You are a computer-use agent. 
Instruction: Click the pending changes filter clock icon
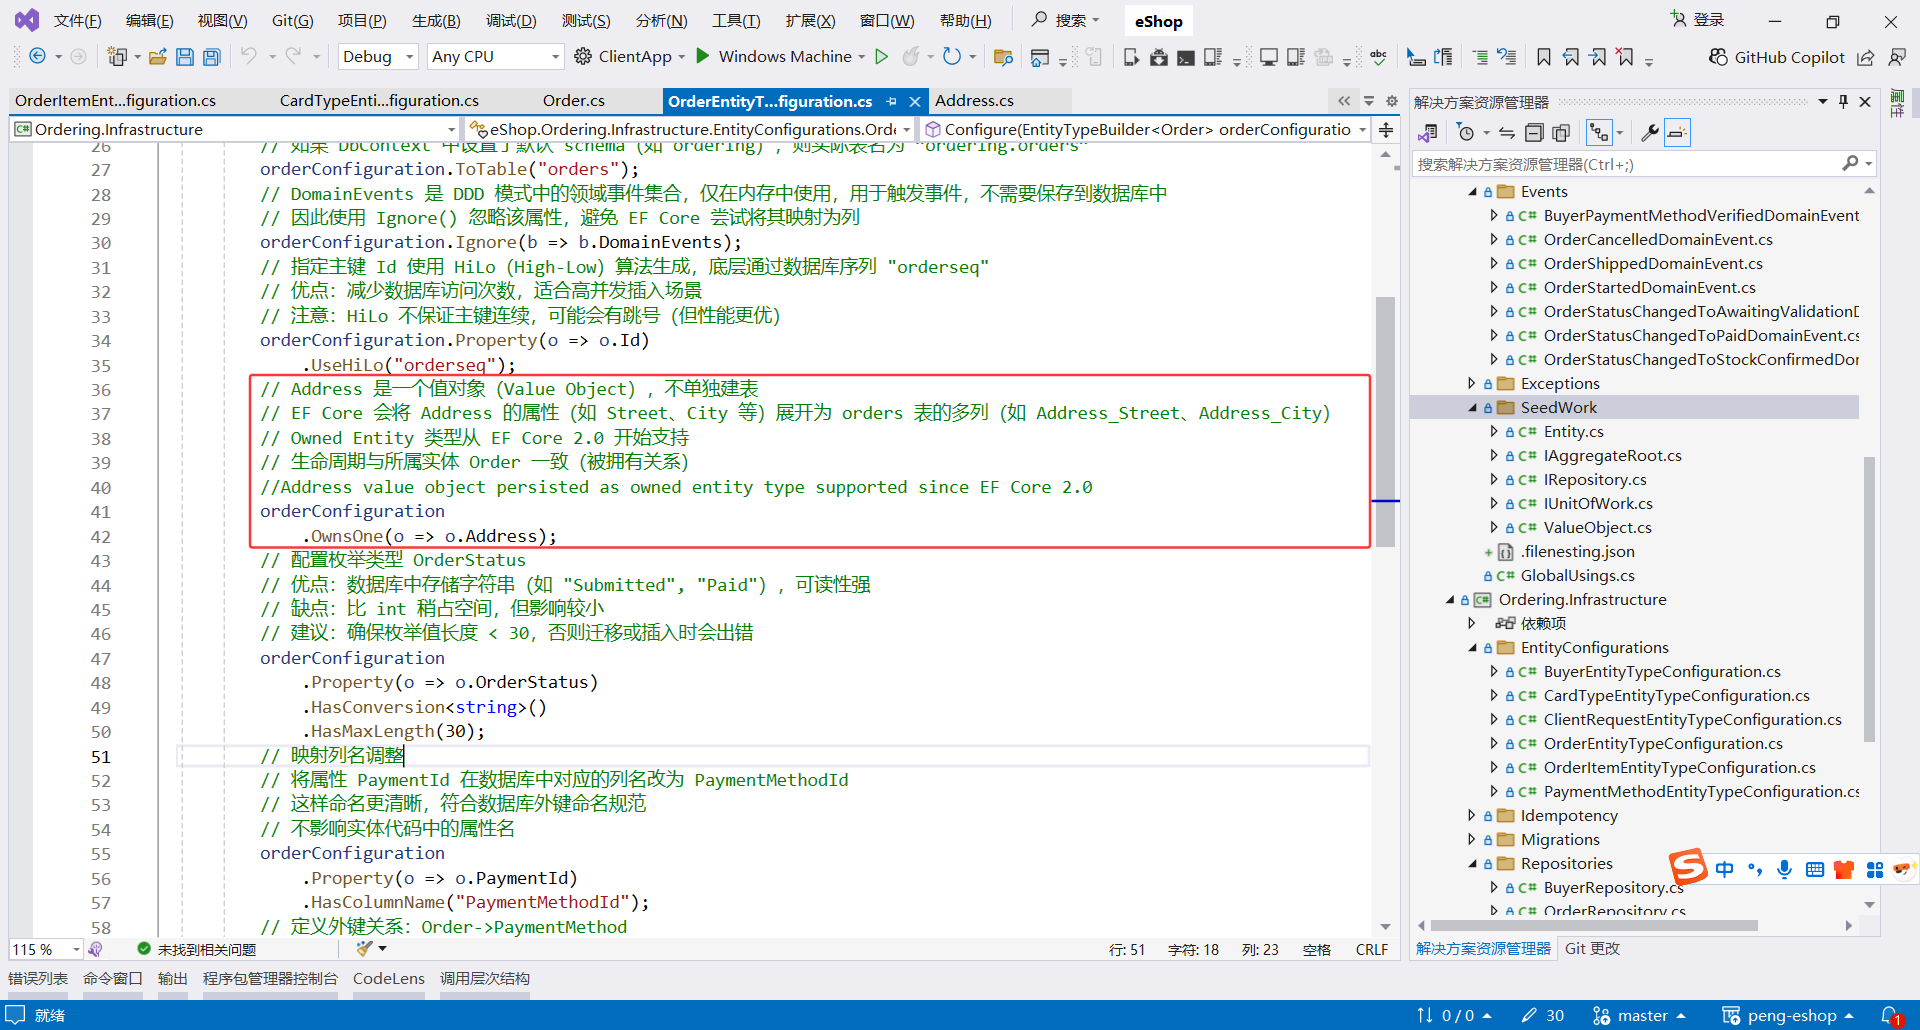[1466, 132]
